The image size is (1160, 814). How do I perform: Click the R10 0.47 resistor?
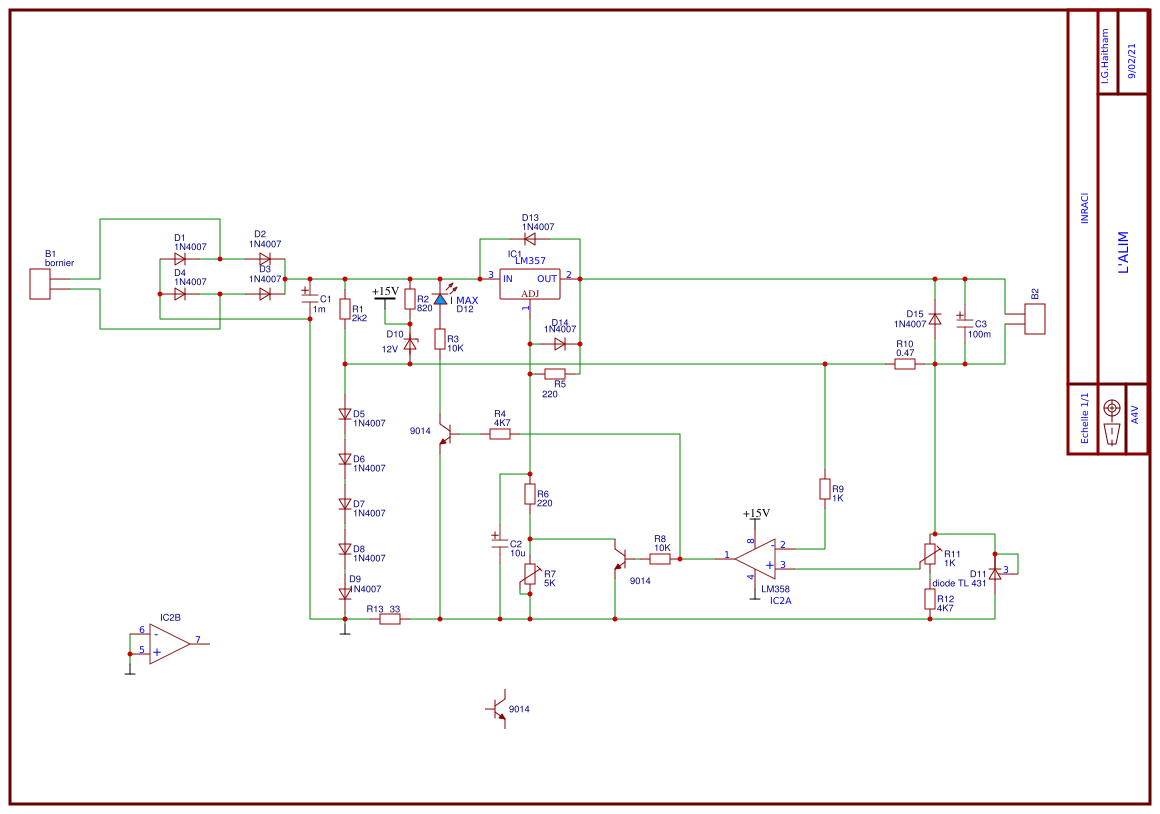click(x=905, y=364)
